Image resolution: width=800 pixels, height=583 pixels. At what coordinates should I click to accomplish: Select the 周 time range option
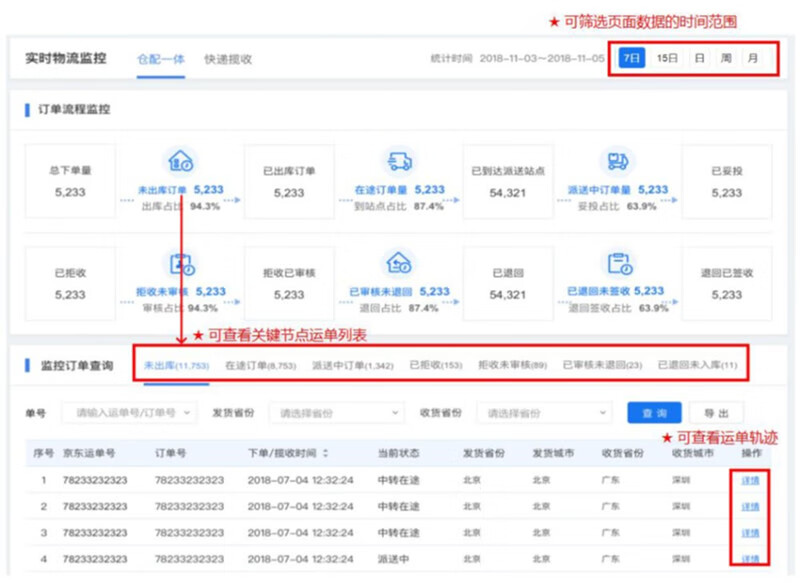pyautogui.click(x=726, y=58)
